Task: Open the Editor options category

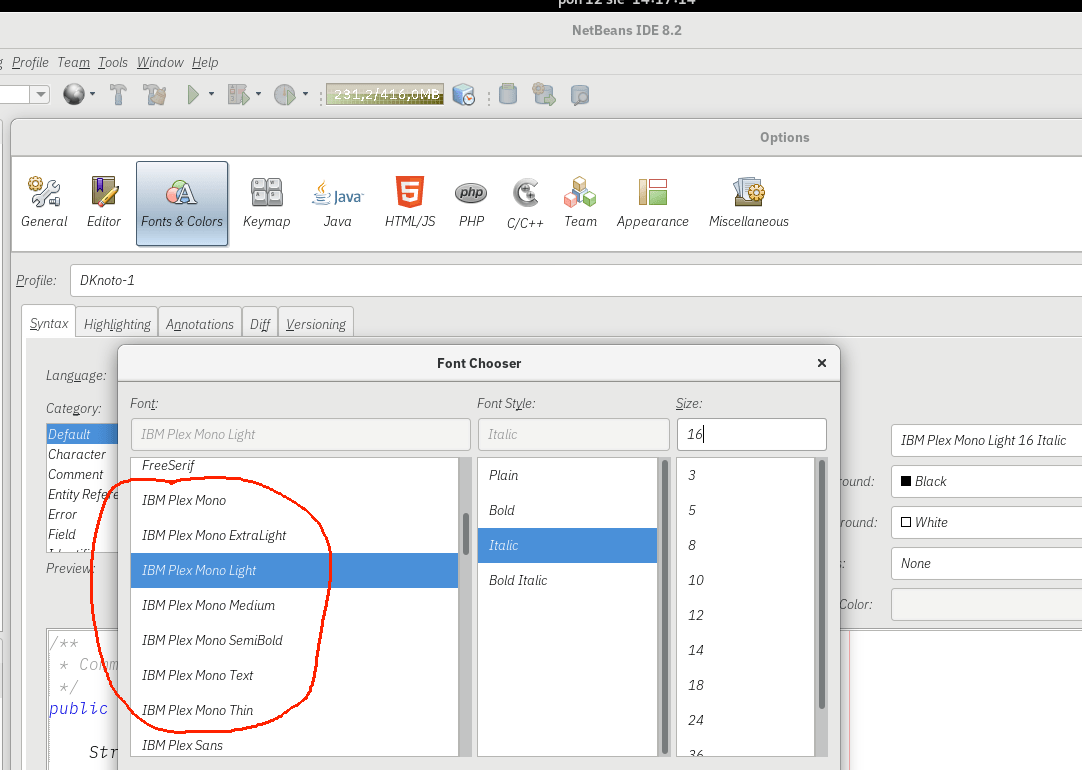Action: [x=104, y=203]
